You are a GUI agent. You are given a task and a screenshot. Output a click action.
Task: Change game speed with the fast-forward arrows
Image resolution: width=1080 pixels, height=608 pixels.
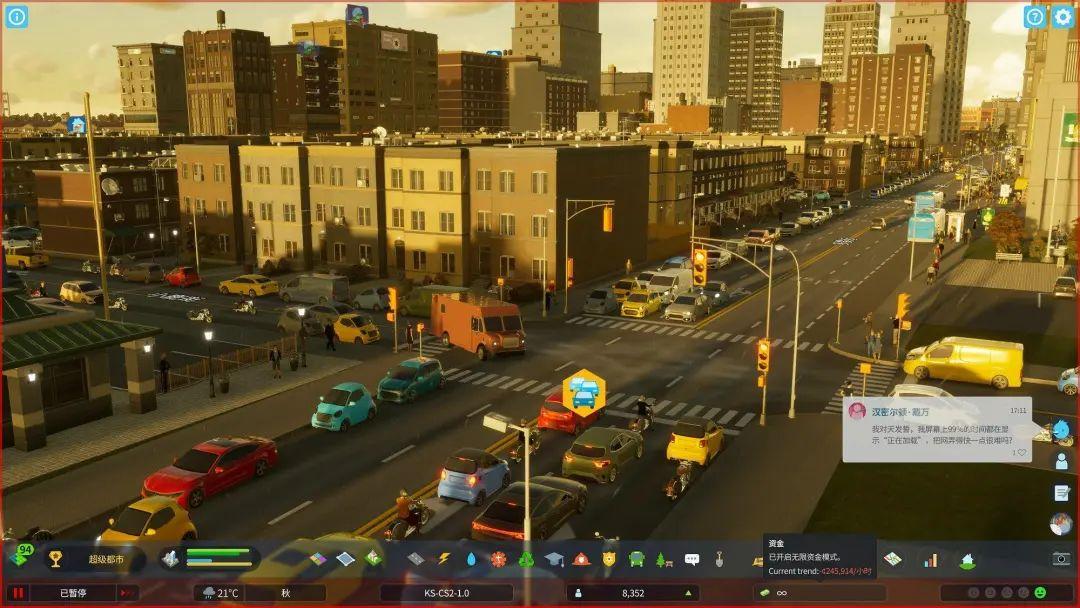127,593
